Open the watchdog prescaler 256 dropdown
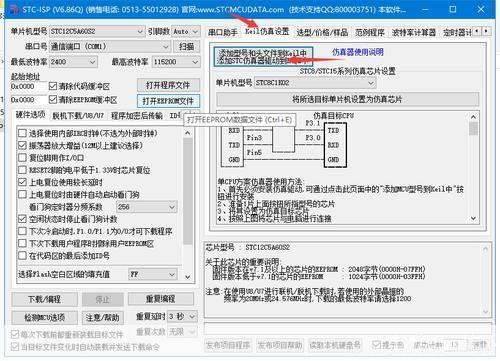Screen dimensions: 500x361 tap(146, 207)
